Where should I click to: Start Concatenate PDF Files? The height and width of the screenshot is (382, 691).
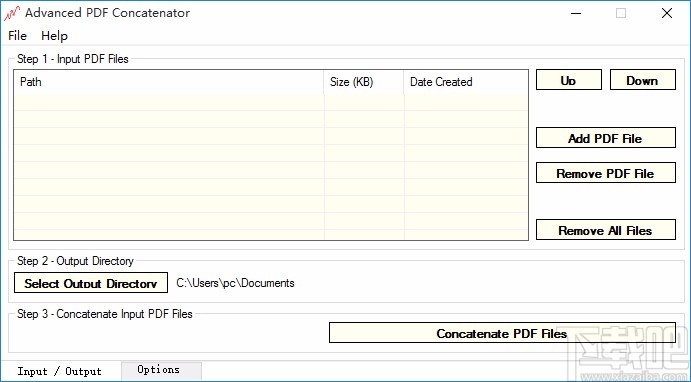click(502, 333)
